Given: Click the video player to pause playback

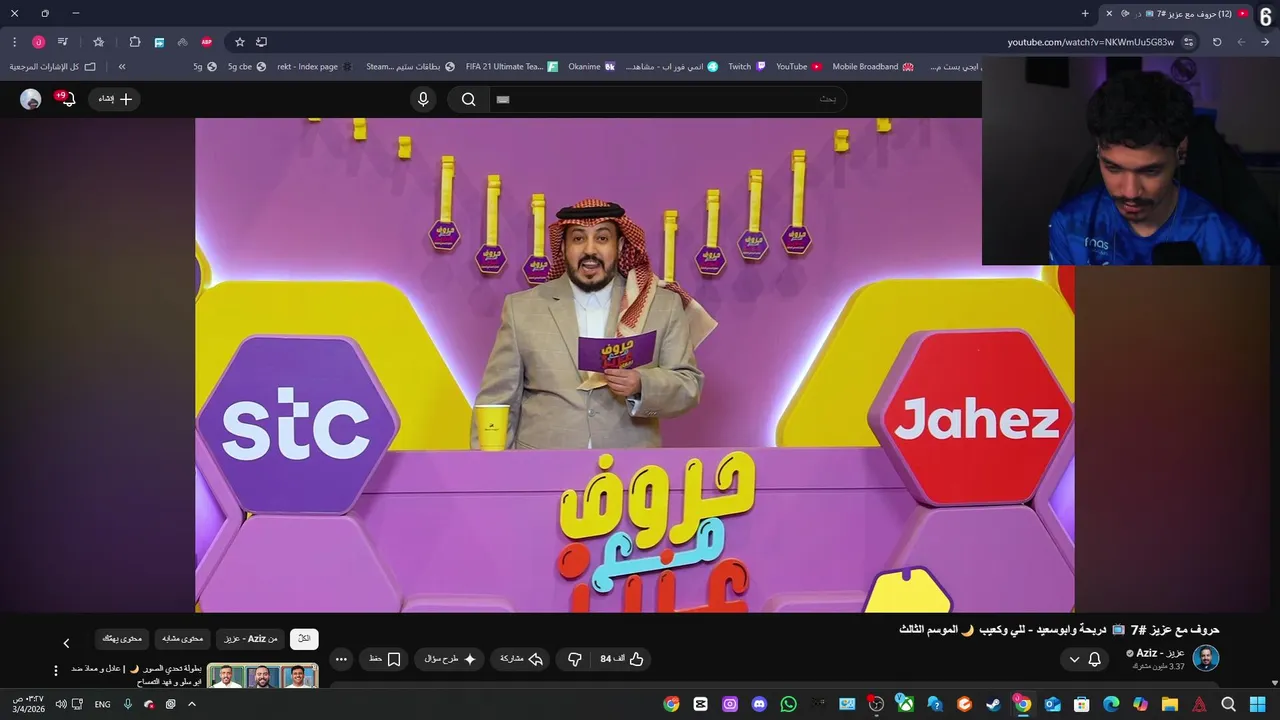Looking at the screenshot, I should click(x=635, y=365).
